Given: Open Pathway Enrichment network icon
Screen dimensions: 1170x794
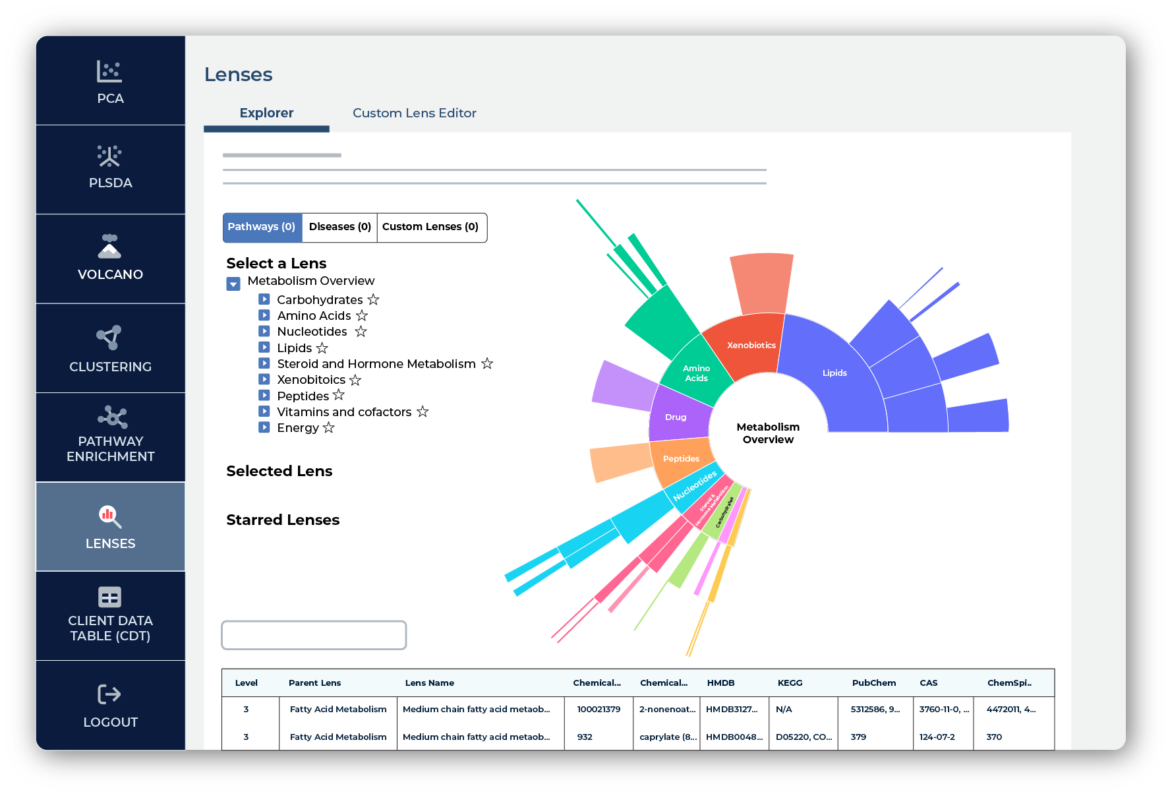Looking at the screenshot, I should click(x=110, y=416).
